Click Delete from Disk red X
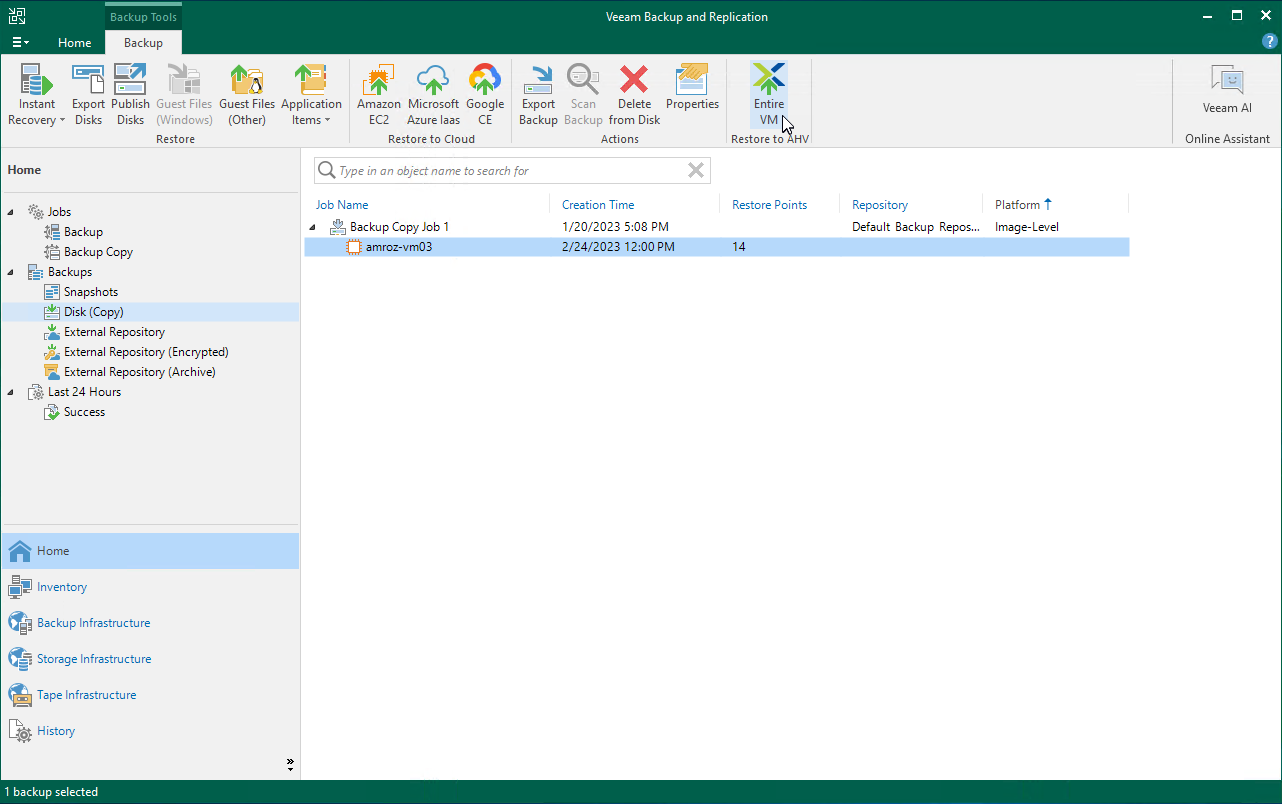This screenshot has height=804, width=1282. tap(634, 95)
